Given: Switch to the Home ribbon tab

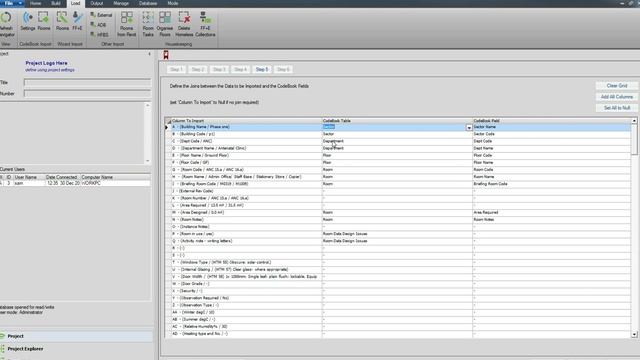Looking at the screenshot, I should (36, 3).
